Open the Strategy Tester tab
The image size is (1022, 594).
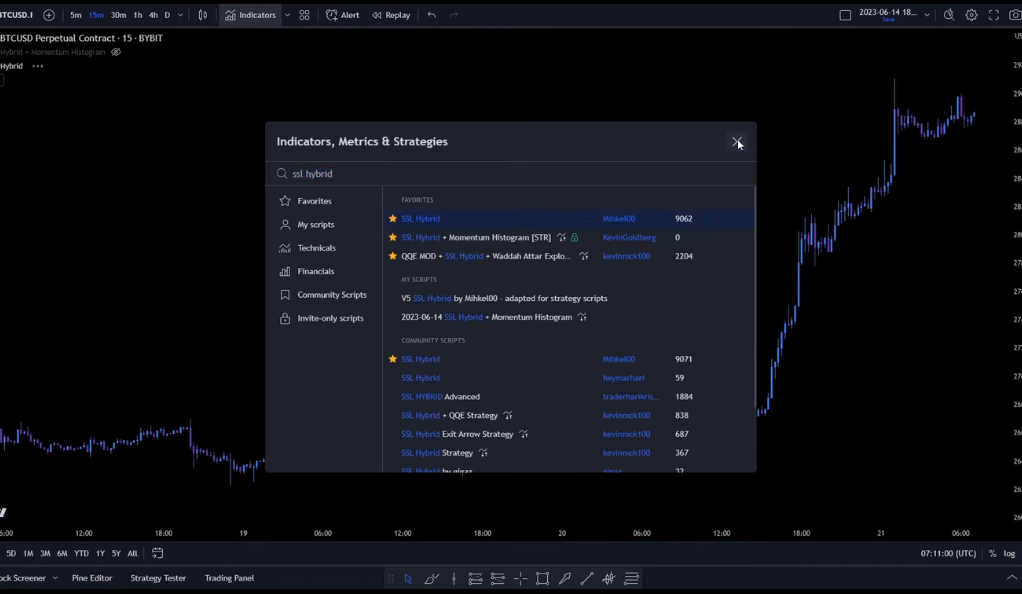[x=158, y=578]
